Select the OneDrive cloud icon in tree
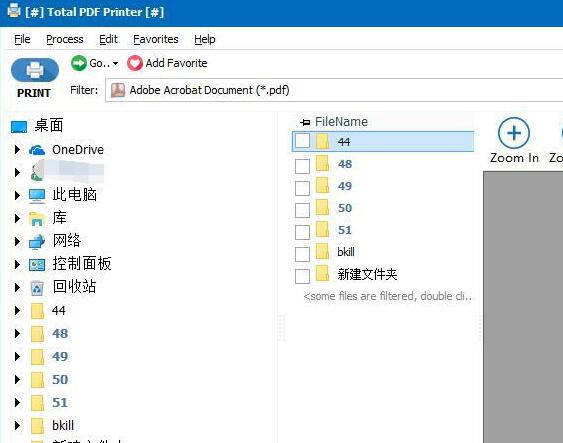 point(37,150)
